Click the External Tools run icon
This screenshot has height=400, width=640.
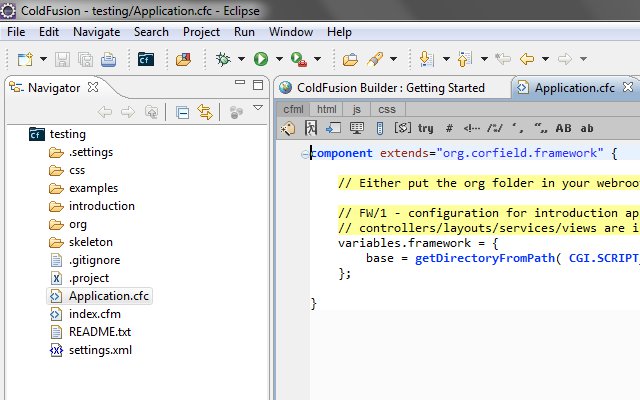click(x=299, y=59)
